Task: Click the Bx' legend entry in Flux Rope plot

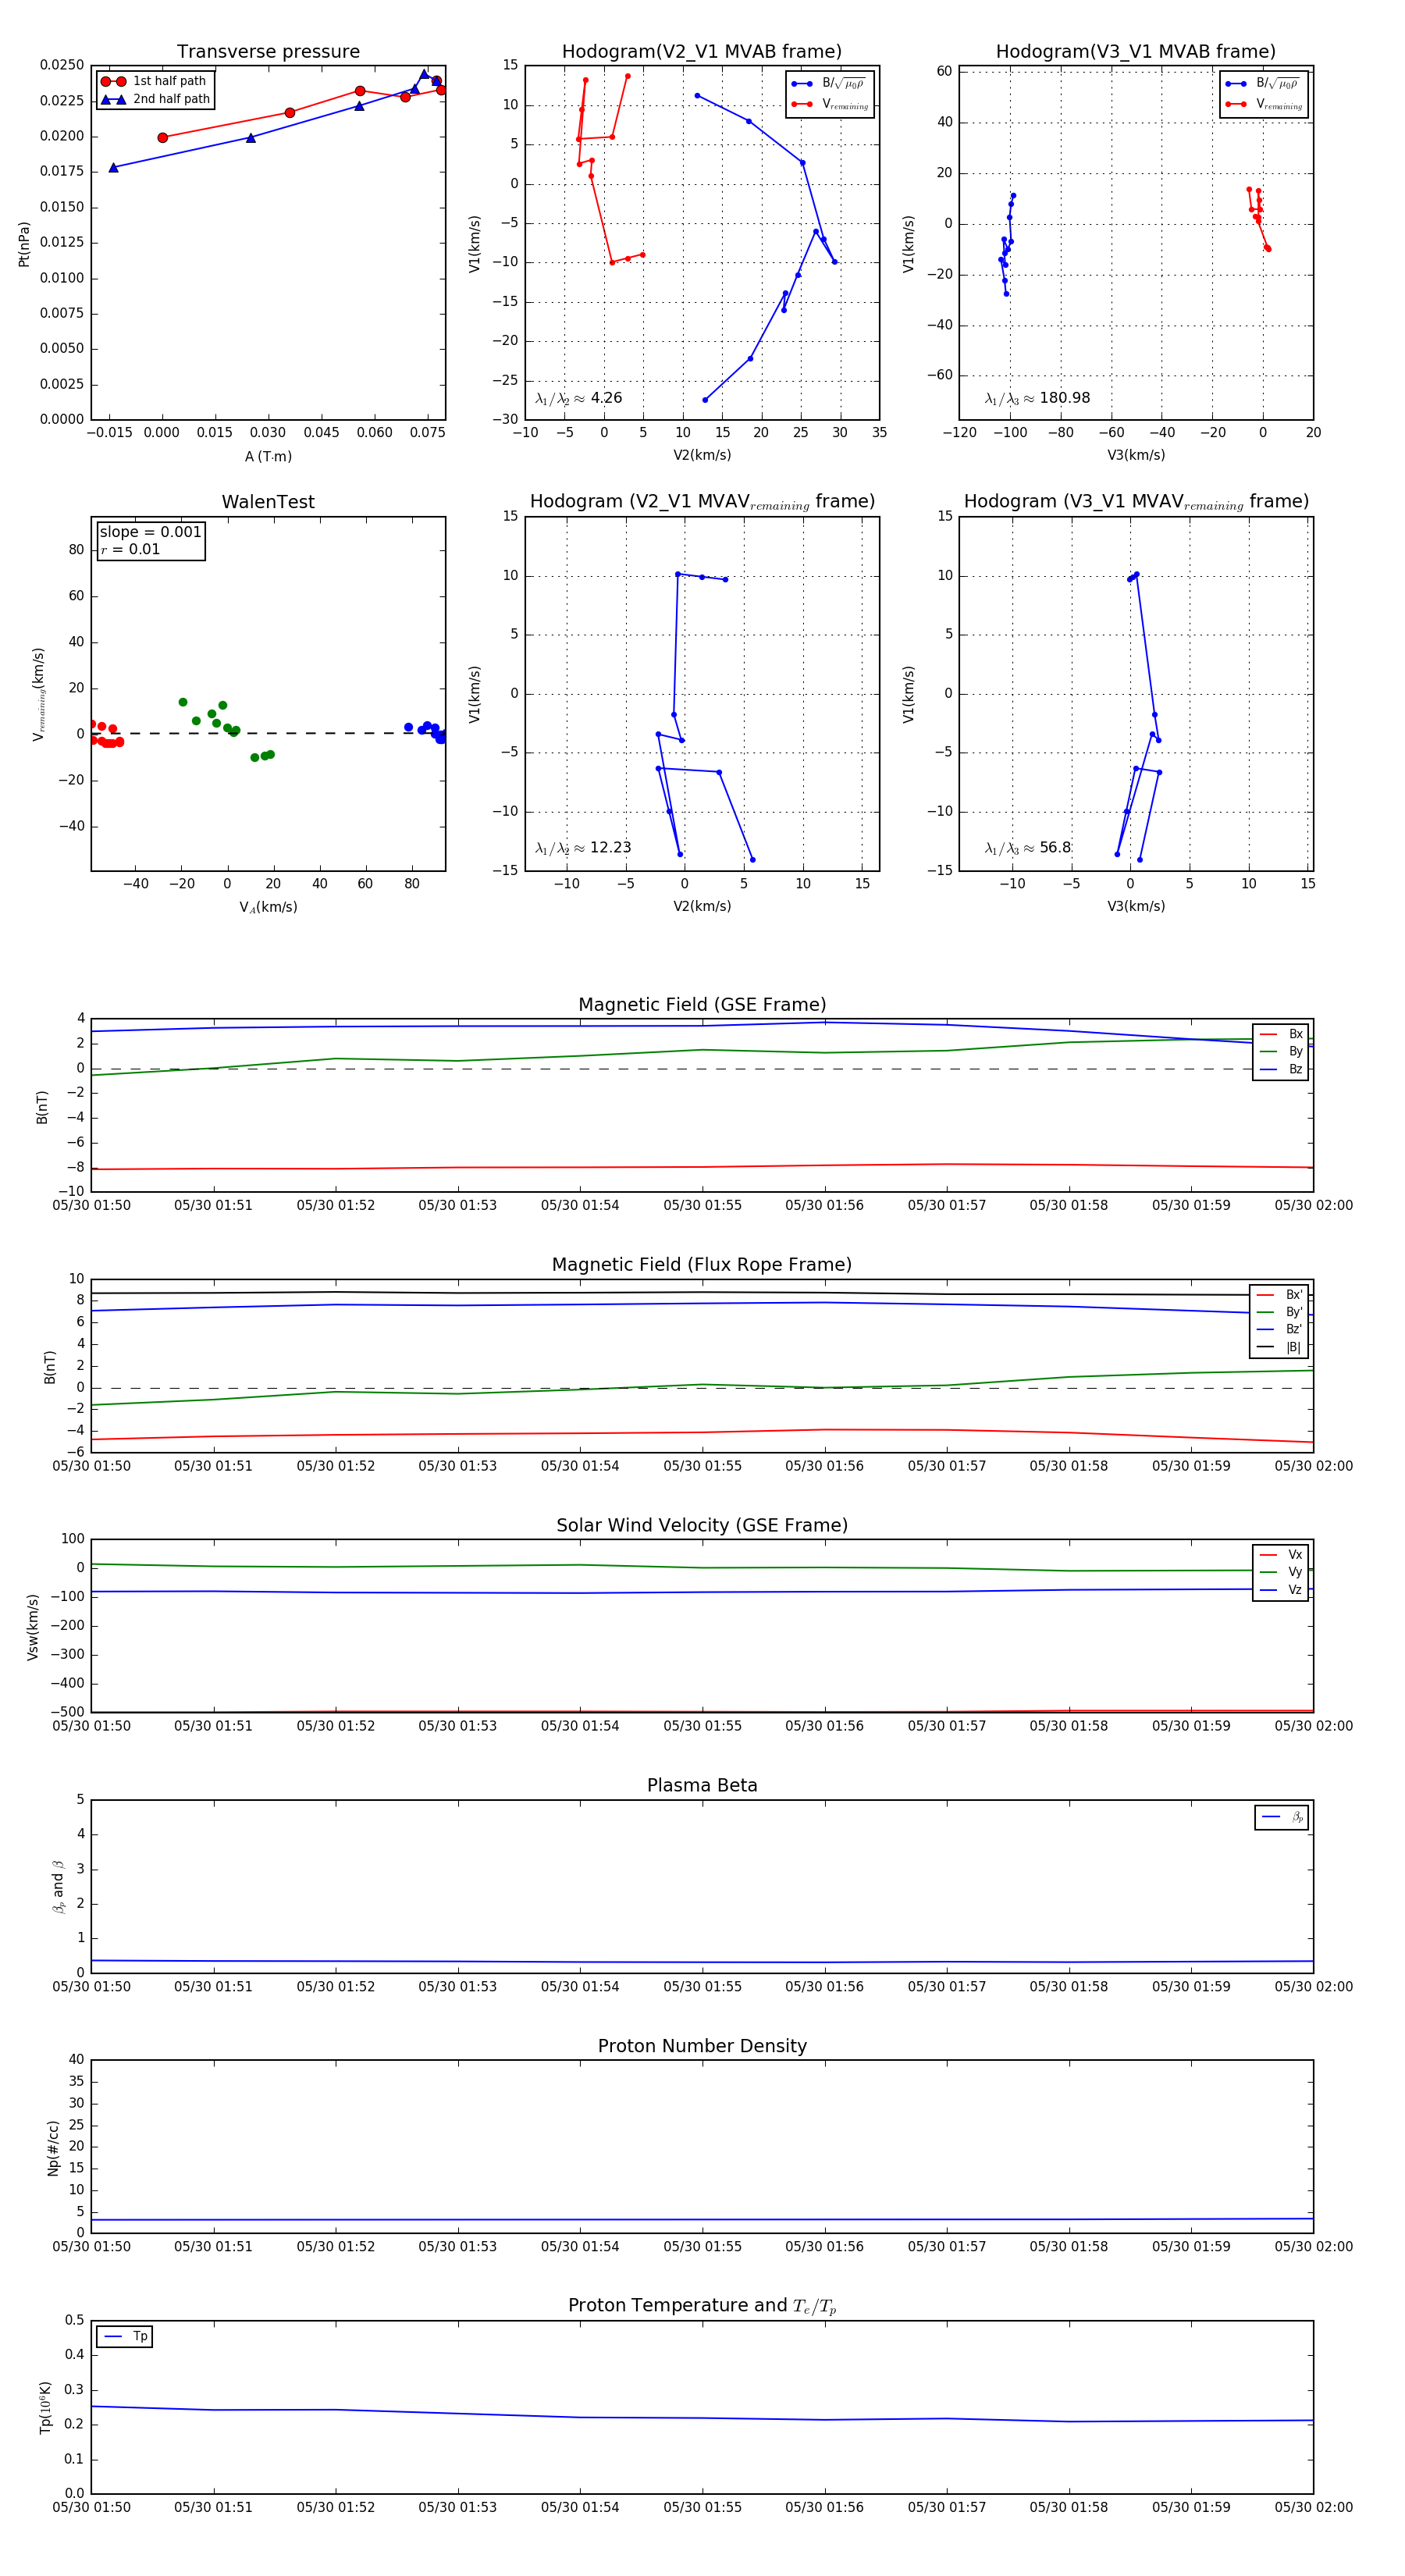Action: point(1279,1294)
